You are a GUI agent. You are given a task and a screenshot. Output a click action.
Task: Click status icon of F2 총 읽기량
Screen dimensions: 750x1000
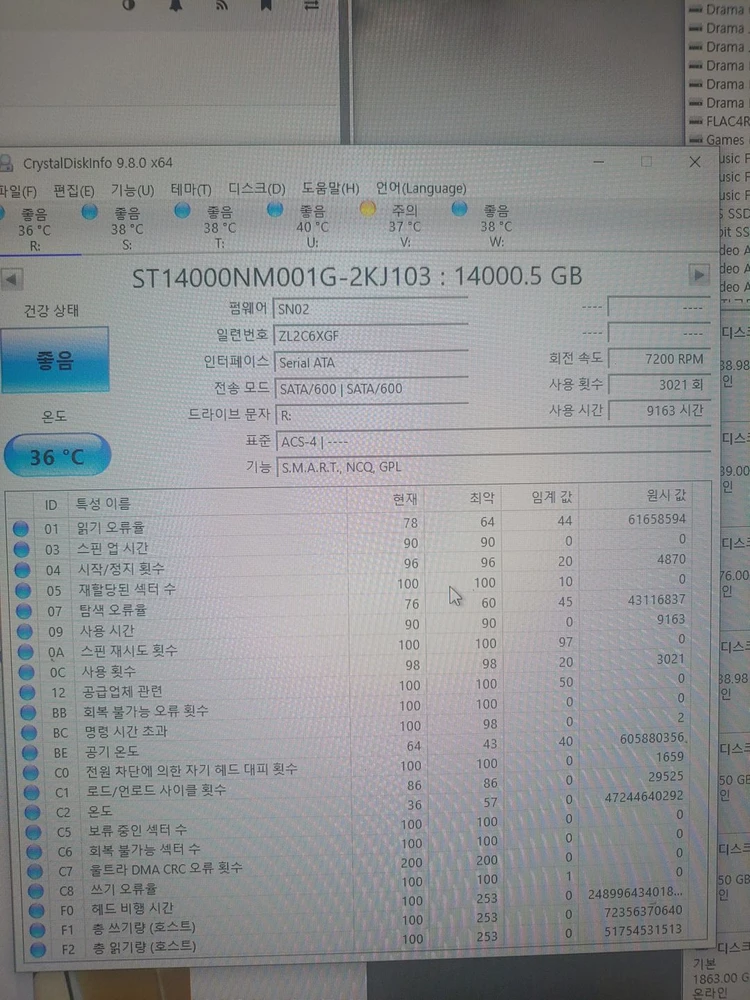(x=38, y=950)
